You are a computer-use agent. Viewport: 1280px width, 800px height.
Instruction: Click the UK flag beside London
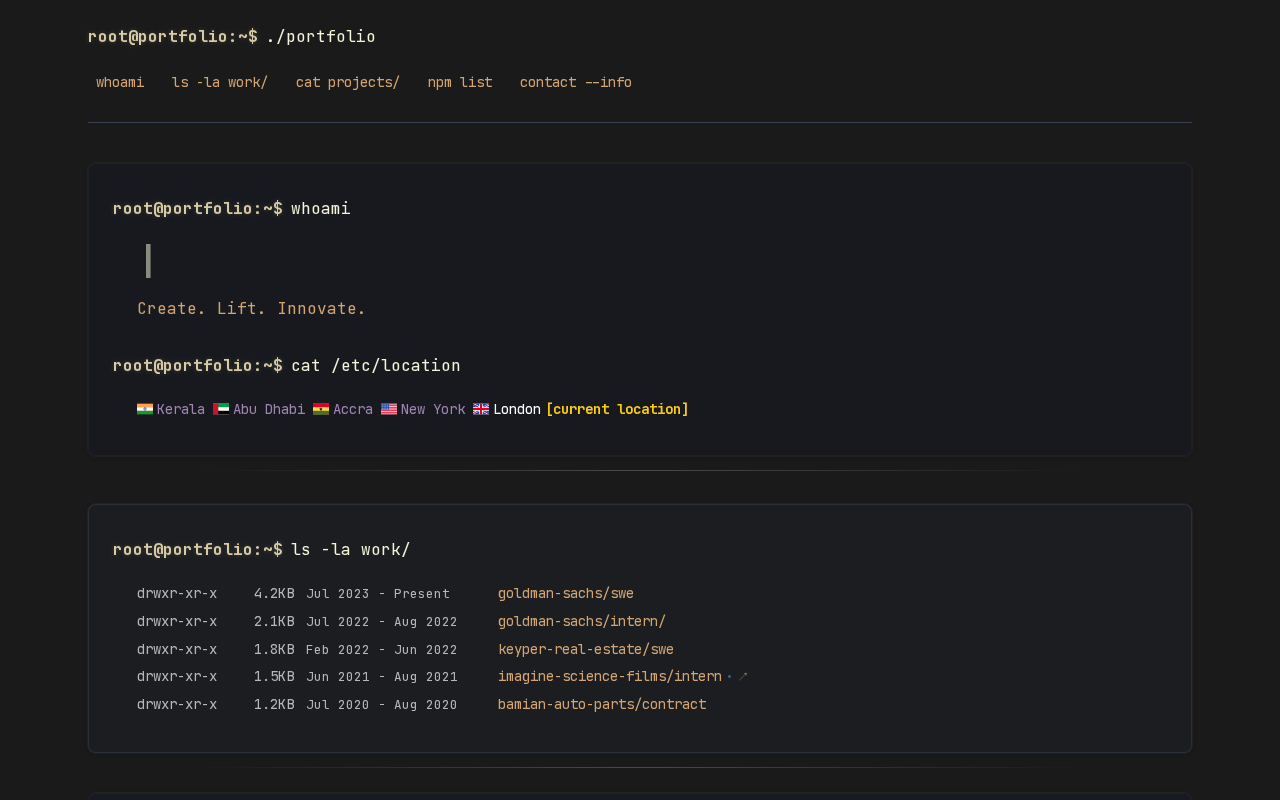tap(481, 409)
